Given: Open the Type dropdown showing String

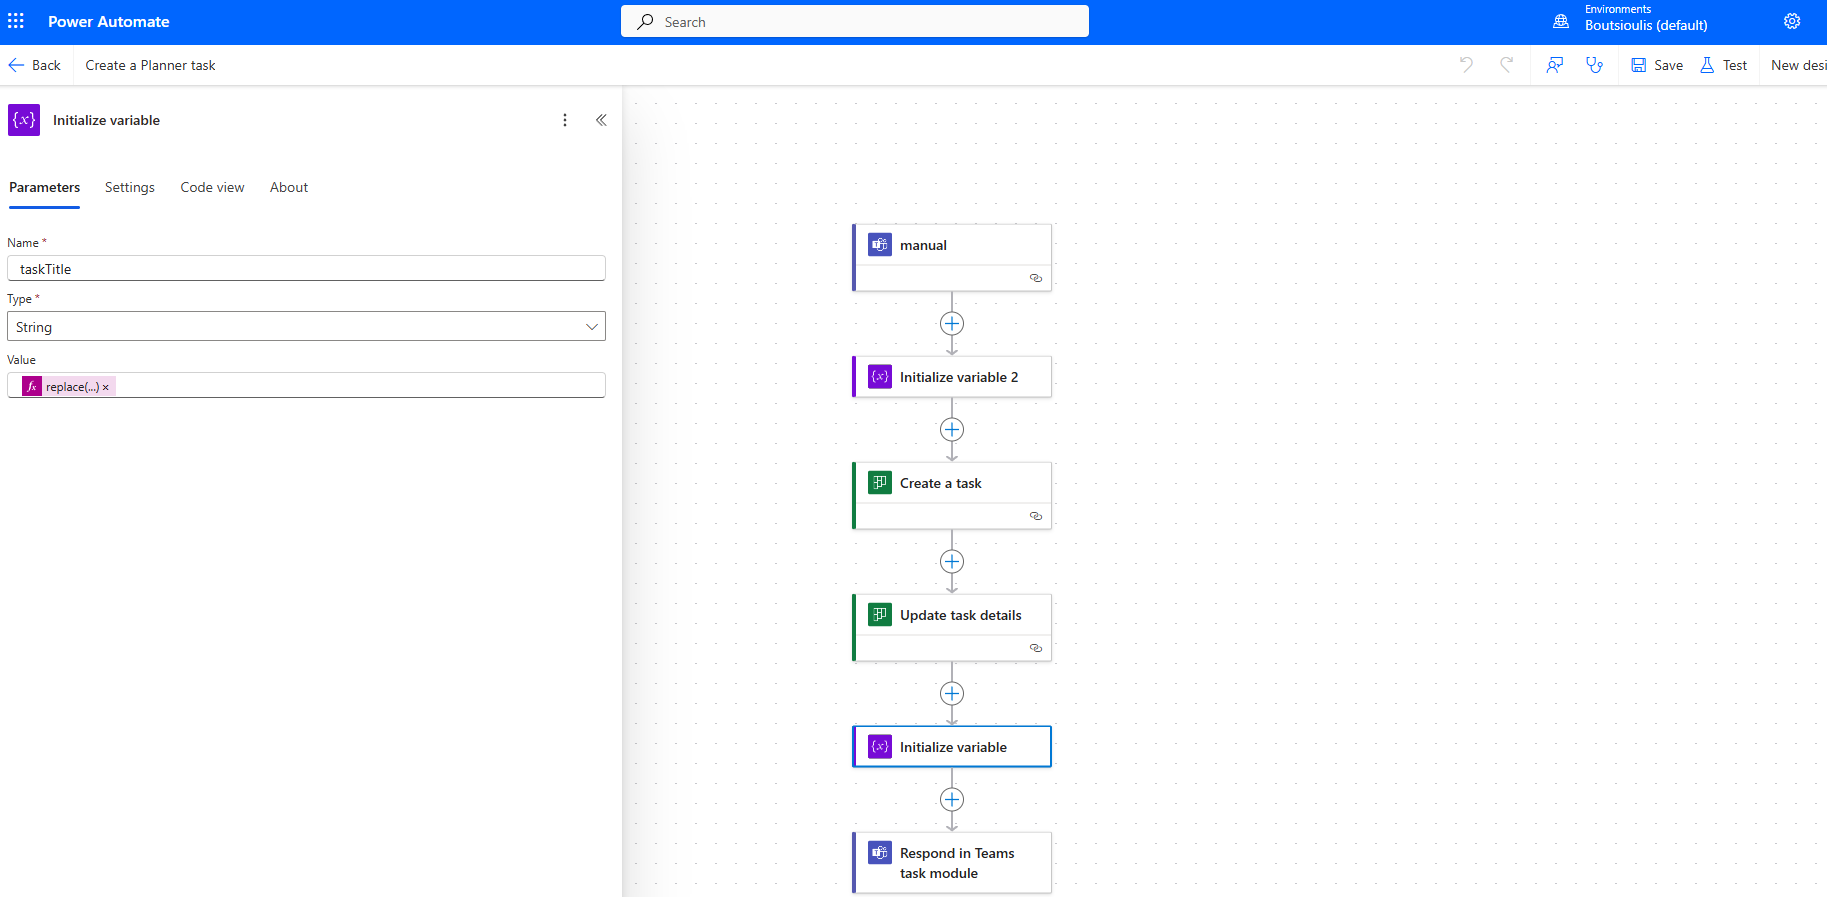Looking at the screenshot, I should point(306,327).
